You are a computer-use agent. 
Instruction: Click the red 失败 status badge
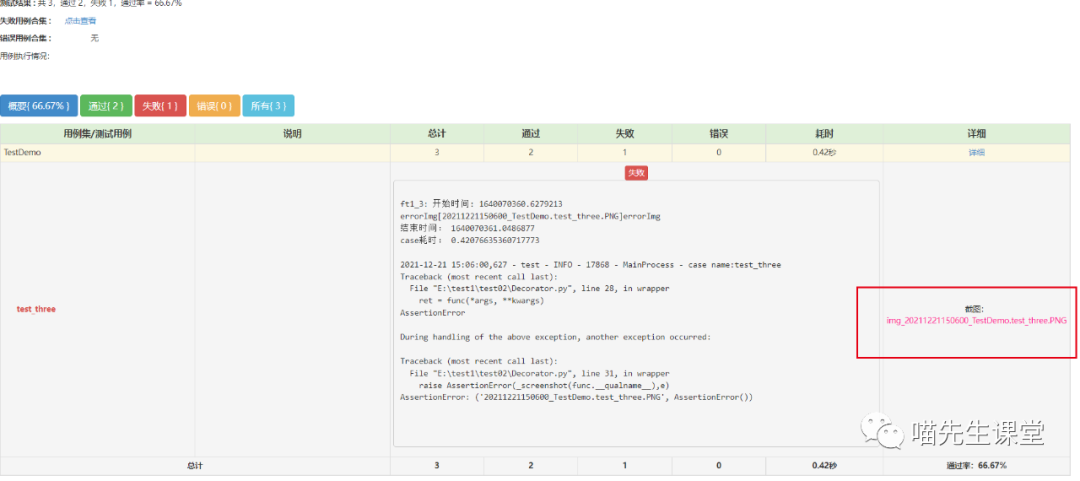coord(636,173)
